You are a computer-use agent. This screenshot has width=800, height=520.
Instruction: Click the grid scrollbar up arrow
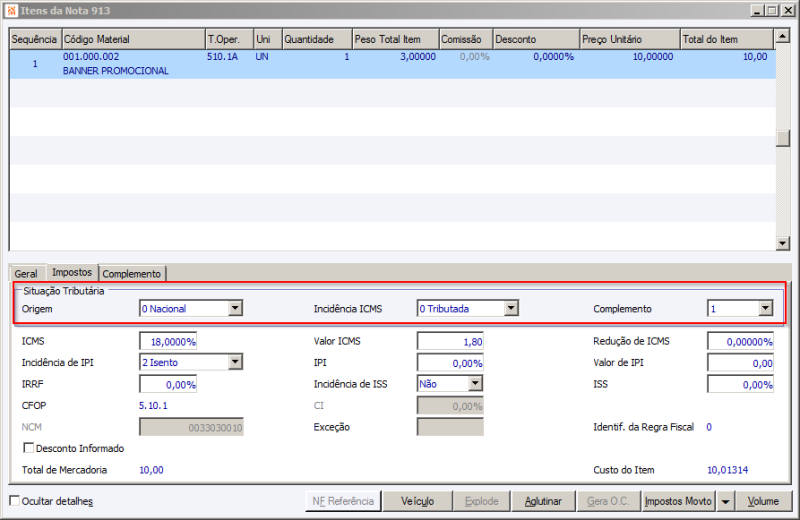783,36
